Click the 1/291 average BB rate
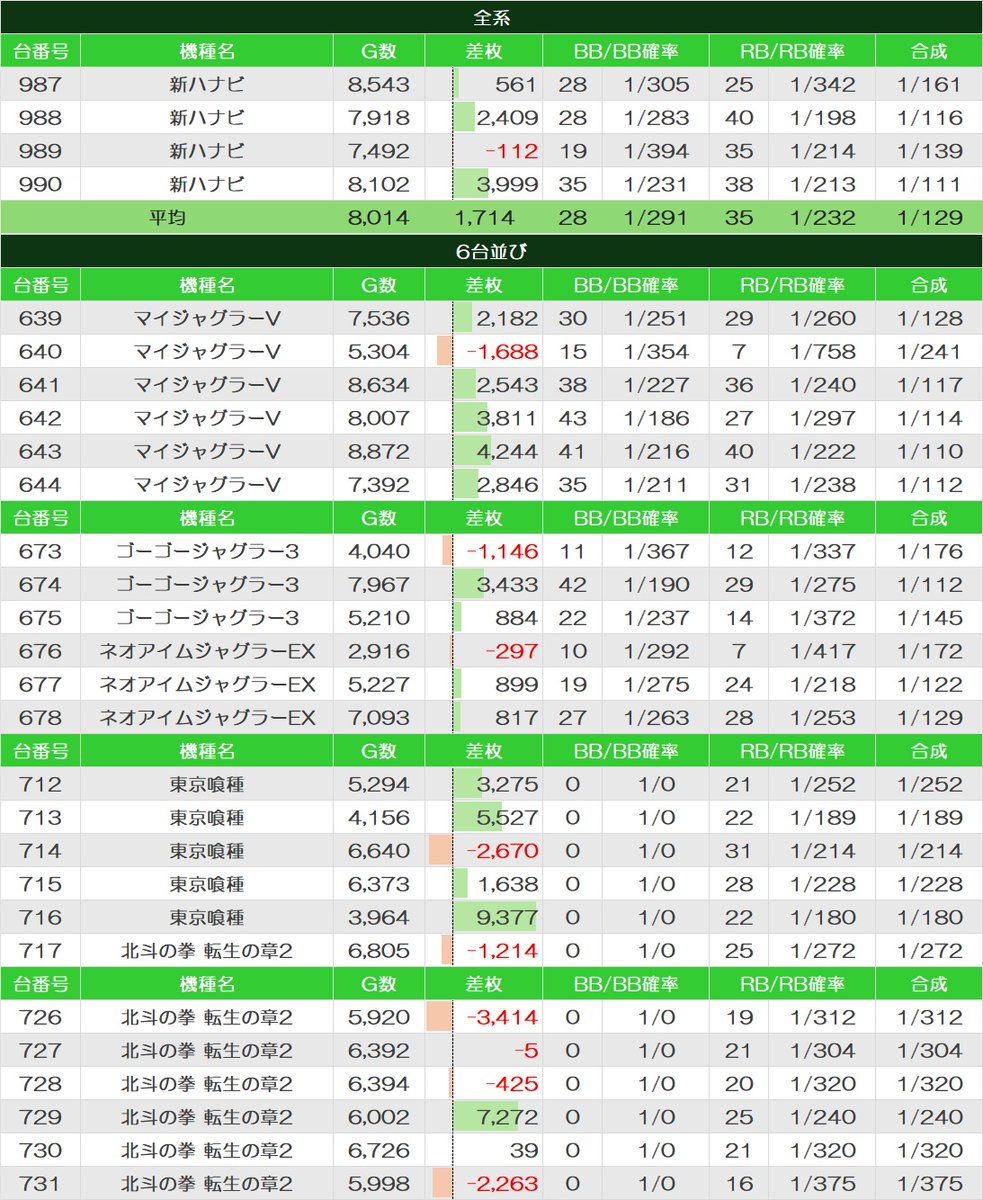983x1200 pixels. [x=656, y=218]
